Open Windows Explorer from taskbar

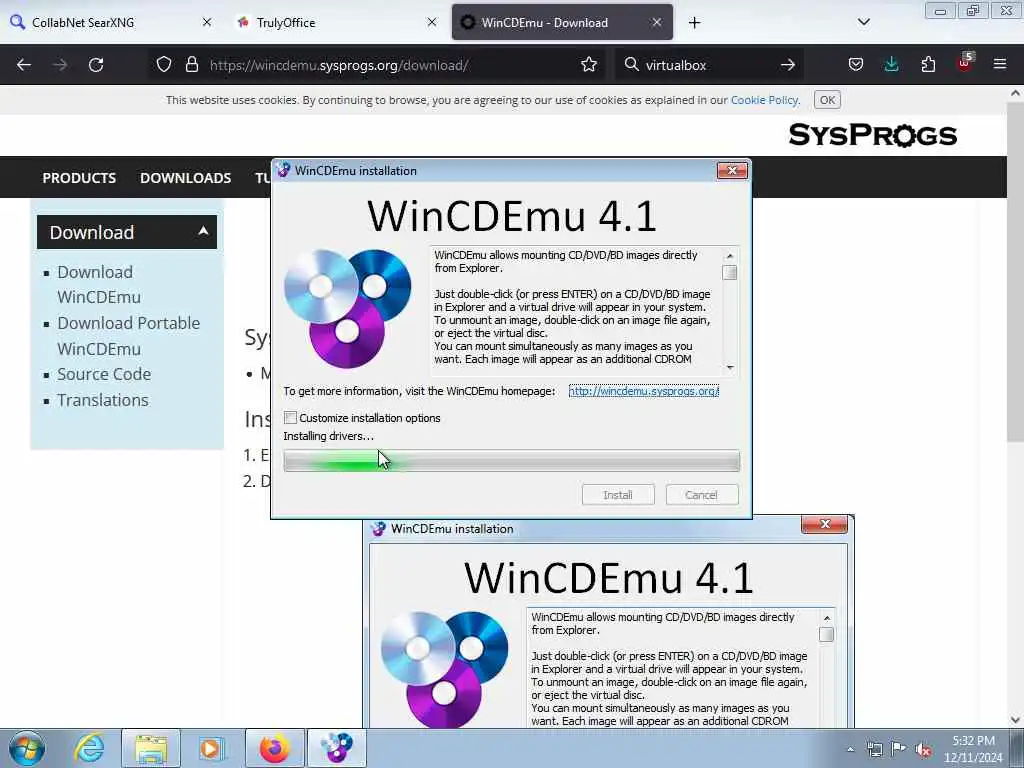tap(151, 748)
